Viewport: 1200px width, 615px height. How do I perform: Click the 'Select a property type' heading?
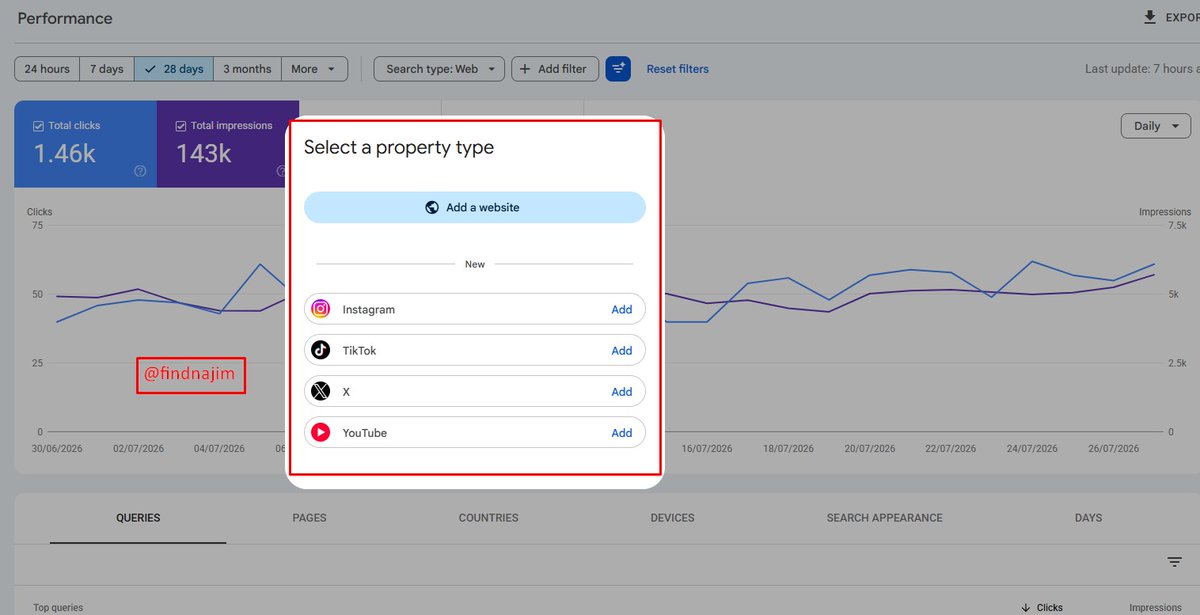[399, 147]
